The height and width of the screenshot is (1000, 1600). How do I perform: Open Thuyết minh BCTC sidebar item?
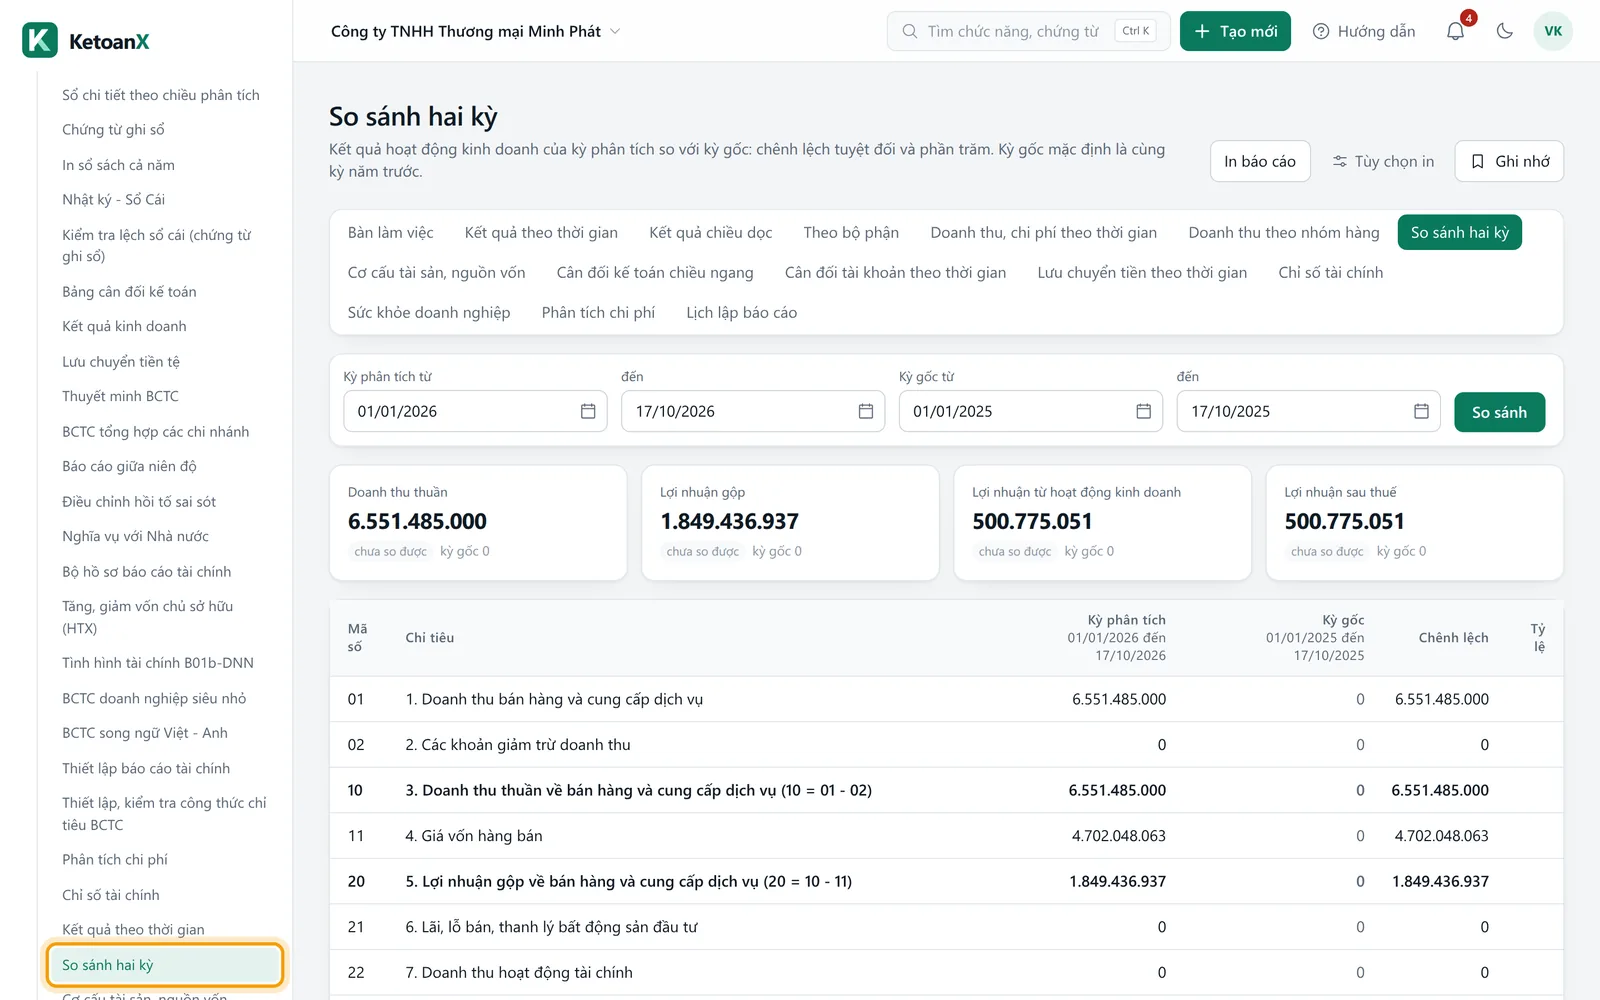click(120, 396)
